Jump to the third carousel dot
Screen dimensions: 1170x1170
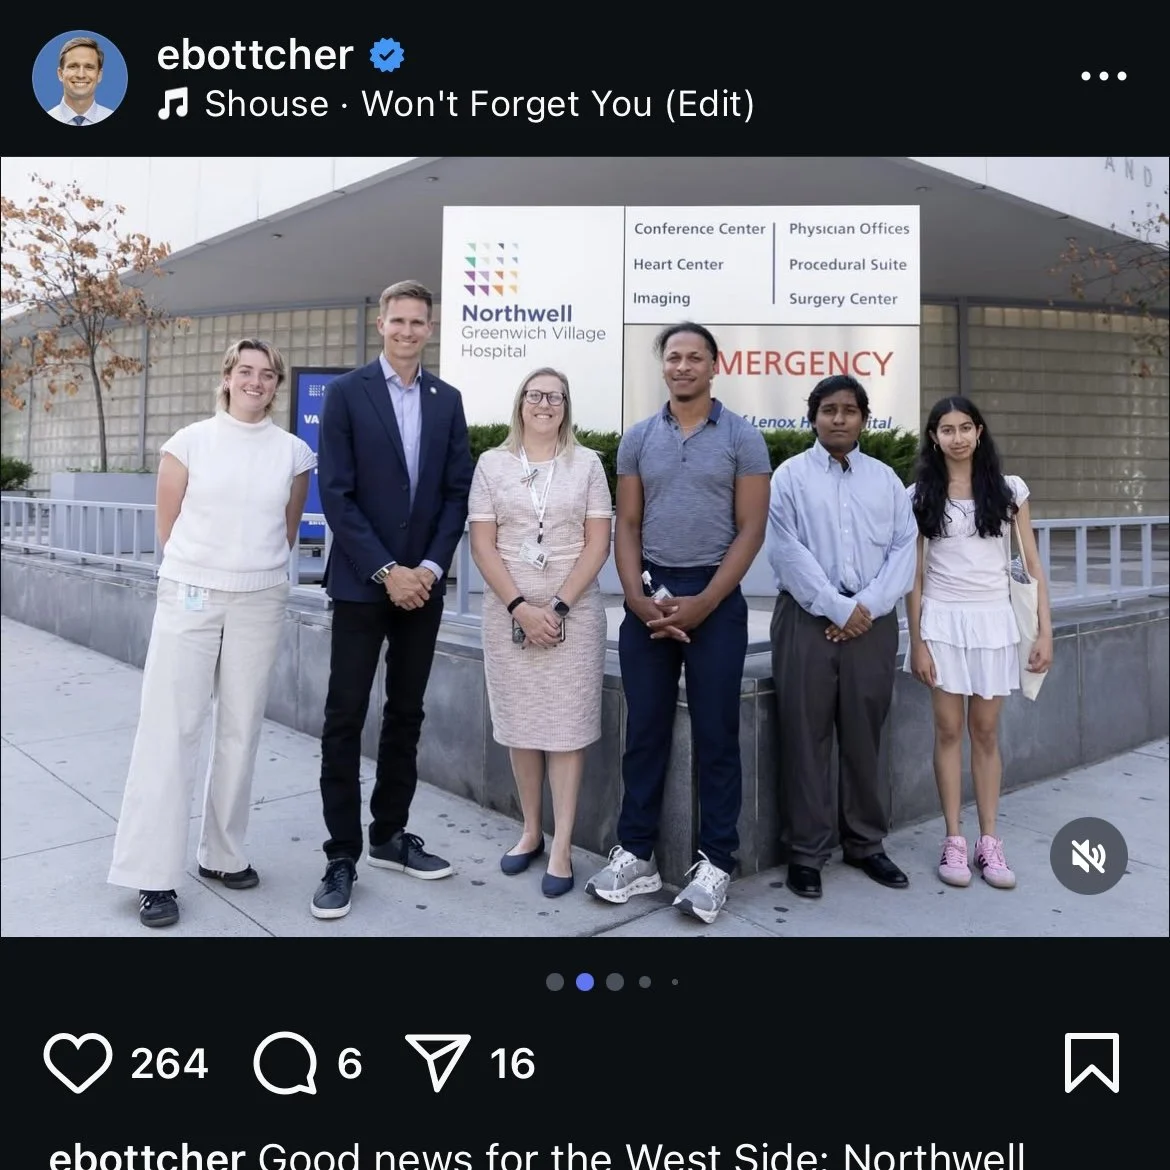[x=615, y=982]
